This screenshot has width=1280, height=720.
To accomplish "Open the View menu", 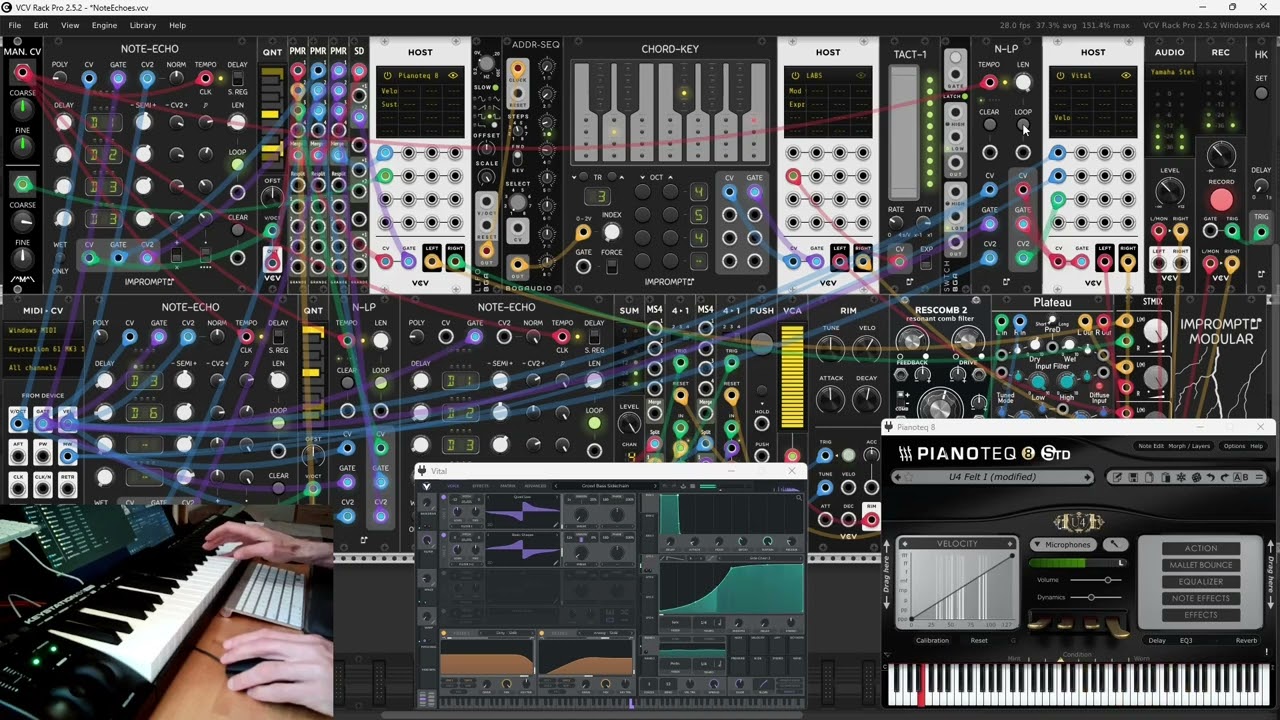I will pos(70,25).
